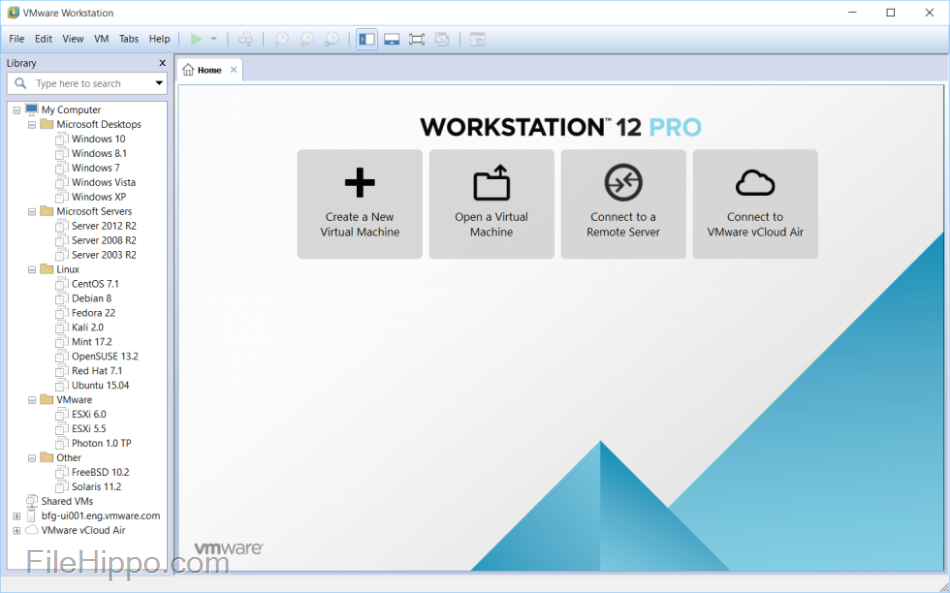Select Windows XP VM in library
950x593 pixels.
tap(98, 197)
